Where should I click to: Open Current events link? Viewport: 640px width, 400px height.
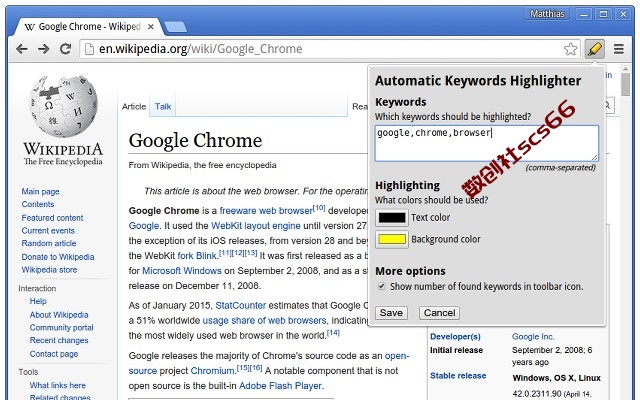pos(48,231)
